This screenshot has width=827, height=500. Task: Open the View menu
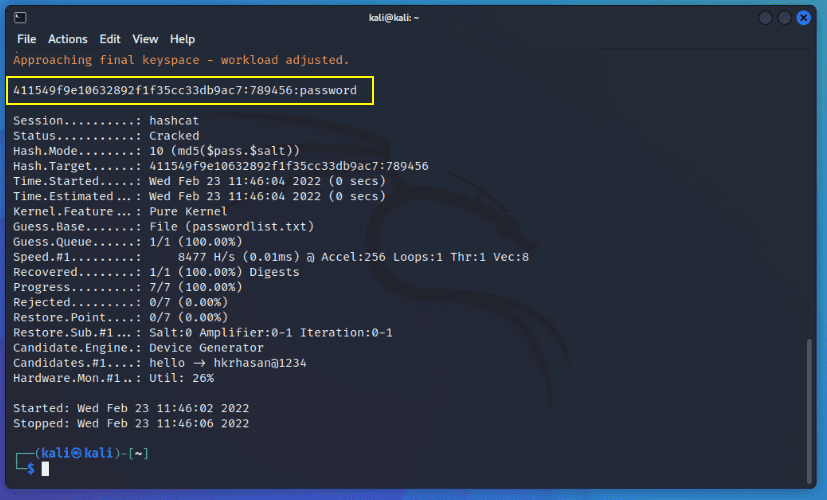[145, 39]
